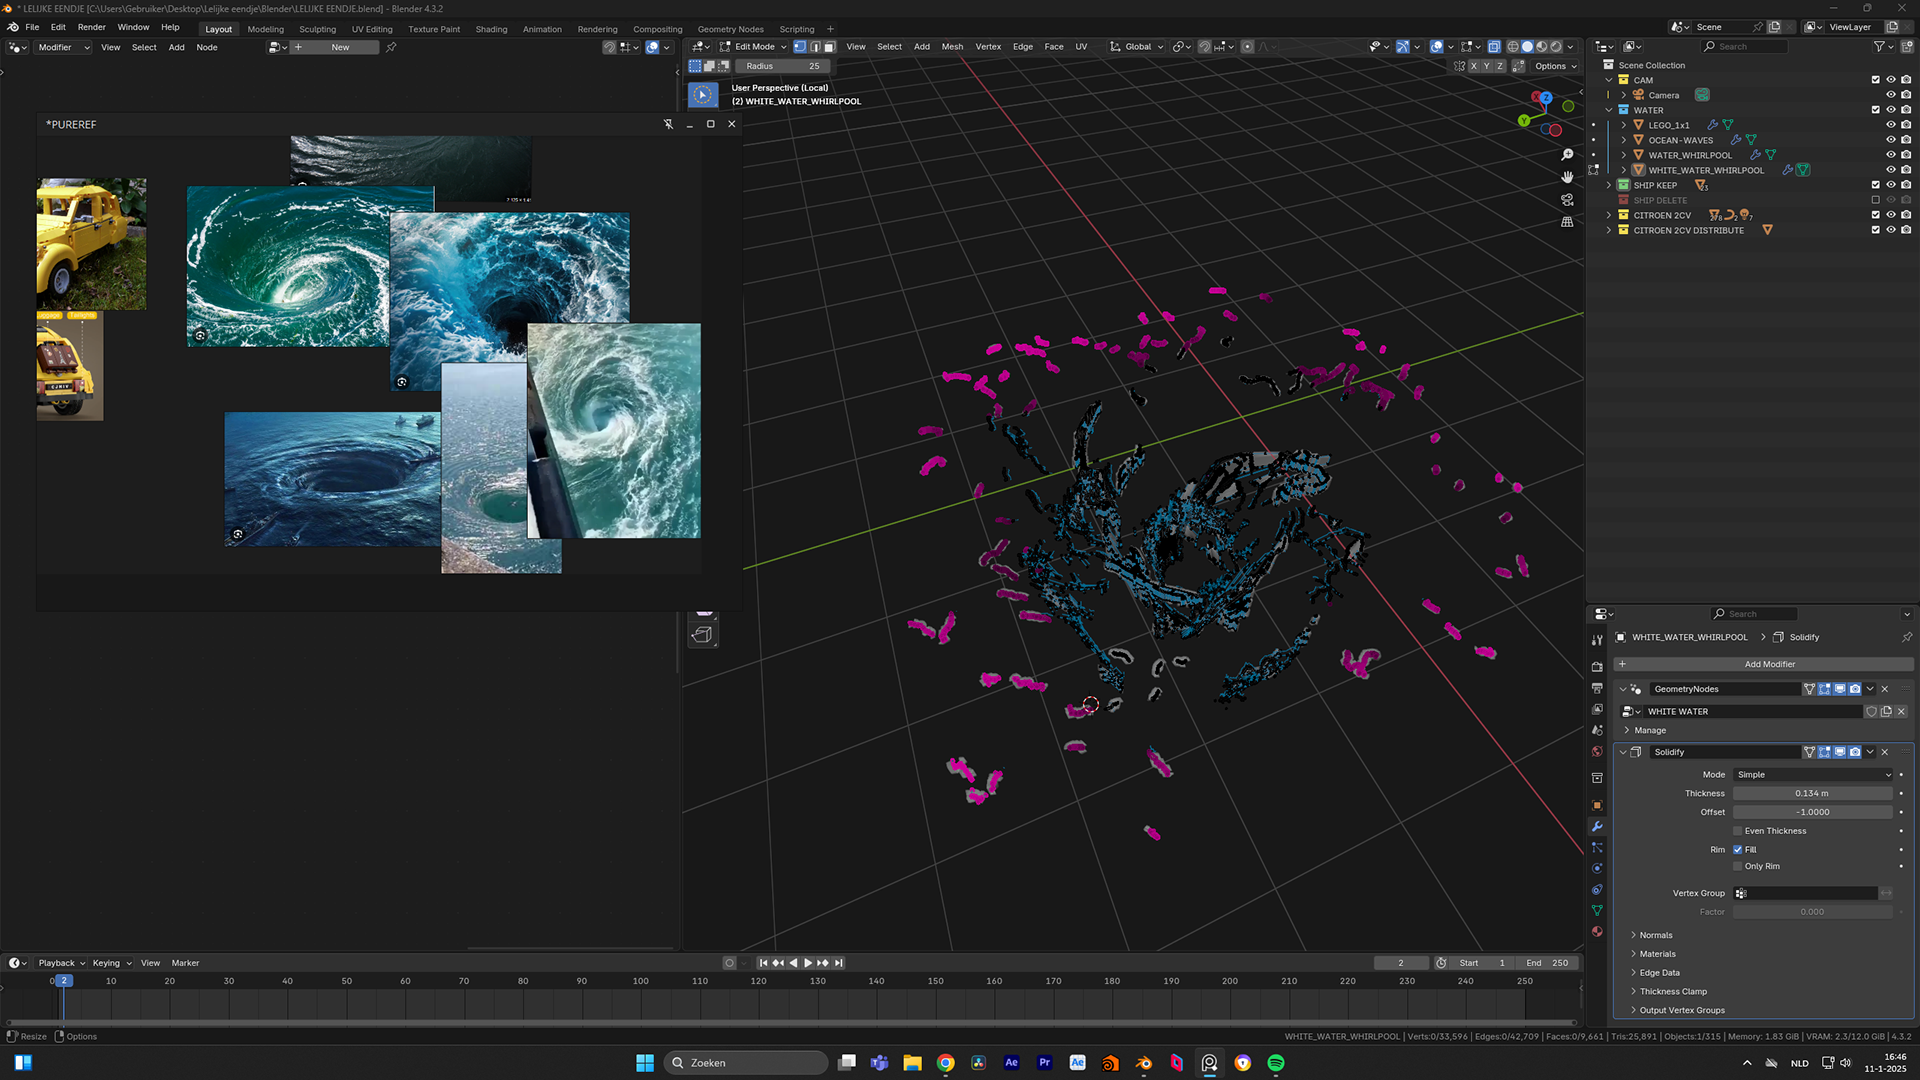
Task: Open the Material properties tab icon
Action: click(x=1597, y=932)
